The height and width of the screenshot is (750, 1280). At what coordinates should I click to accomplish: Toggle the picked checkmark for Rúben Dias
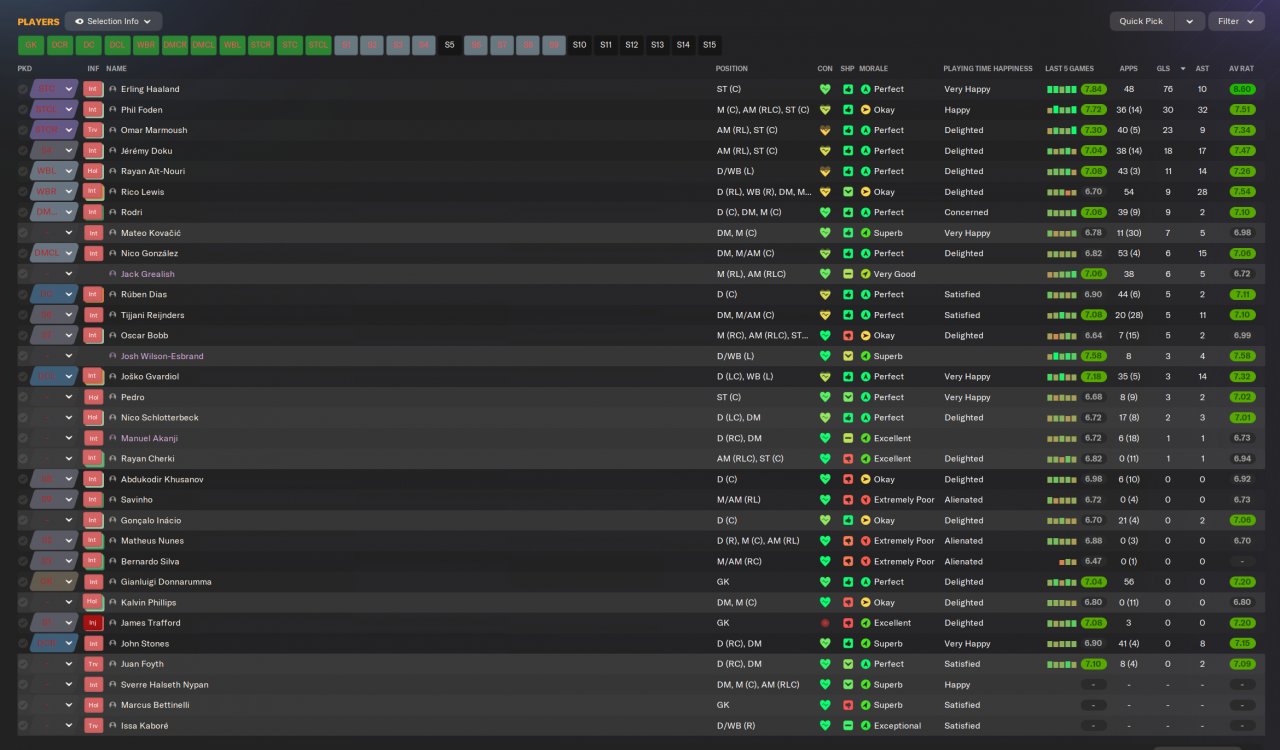coord(23,294)
